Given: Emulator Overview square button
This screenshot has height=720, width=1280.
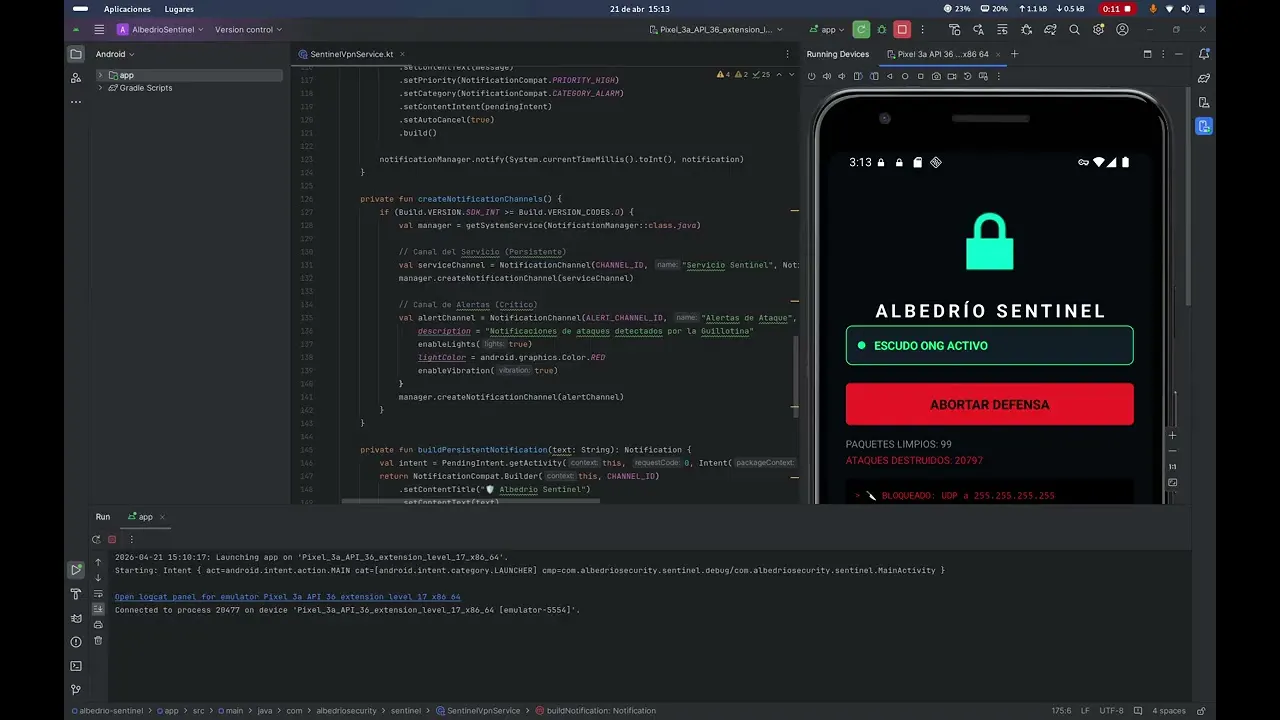Looking at the screenshot, I should (920, 76).
